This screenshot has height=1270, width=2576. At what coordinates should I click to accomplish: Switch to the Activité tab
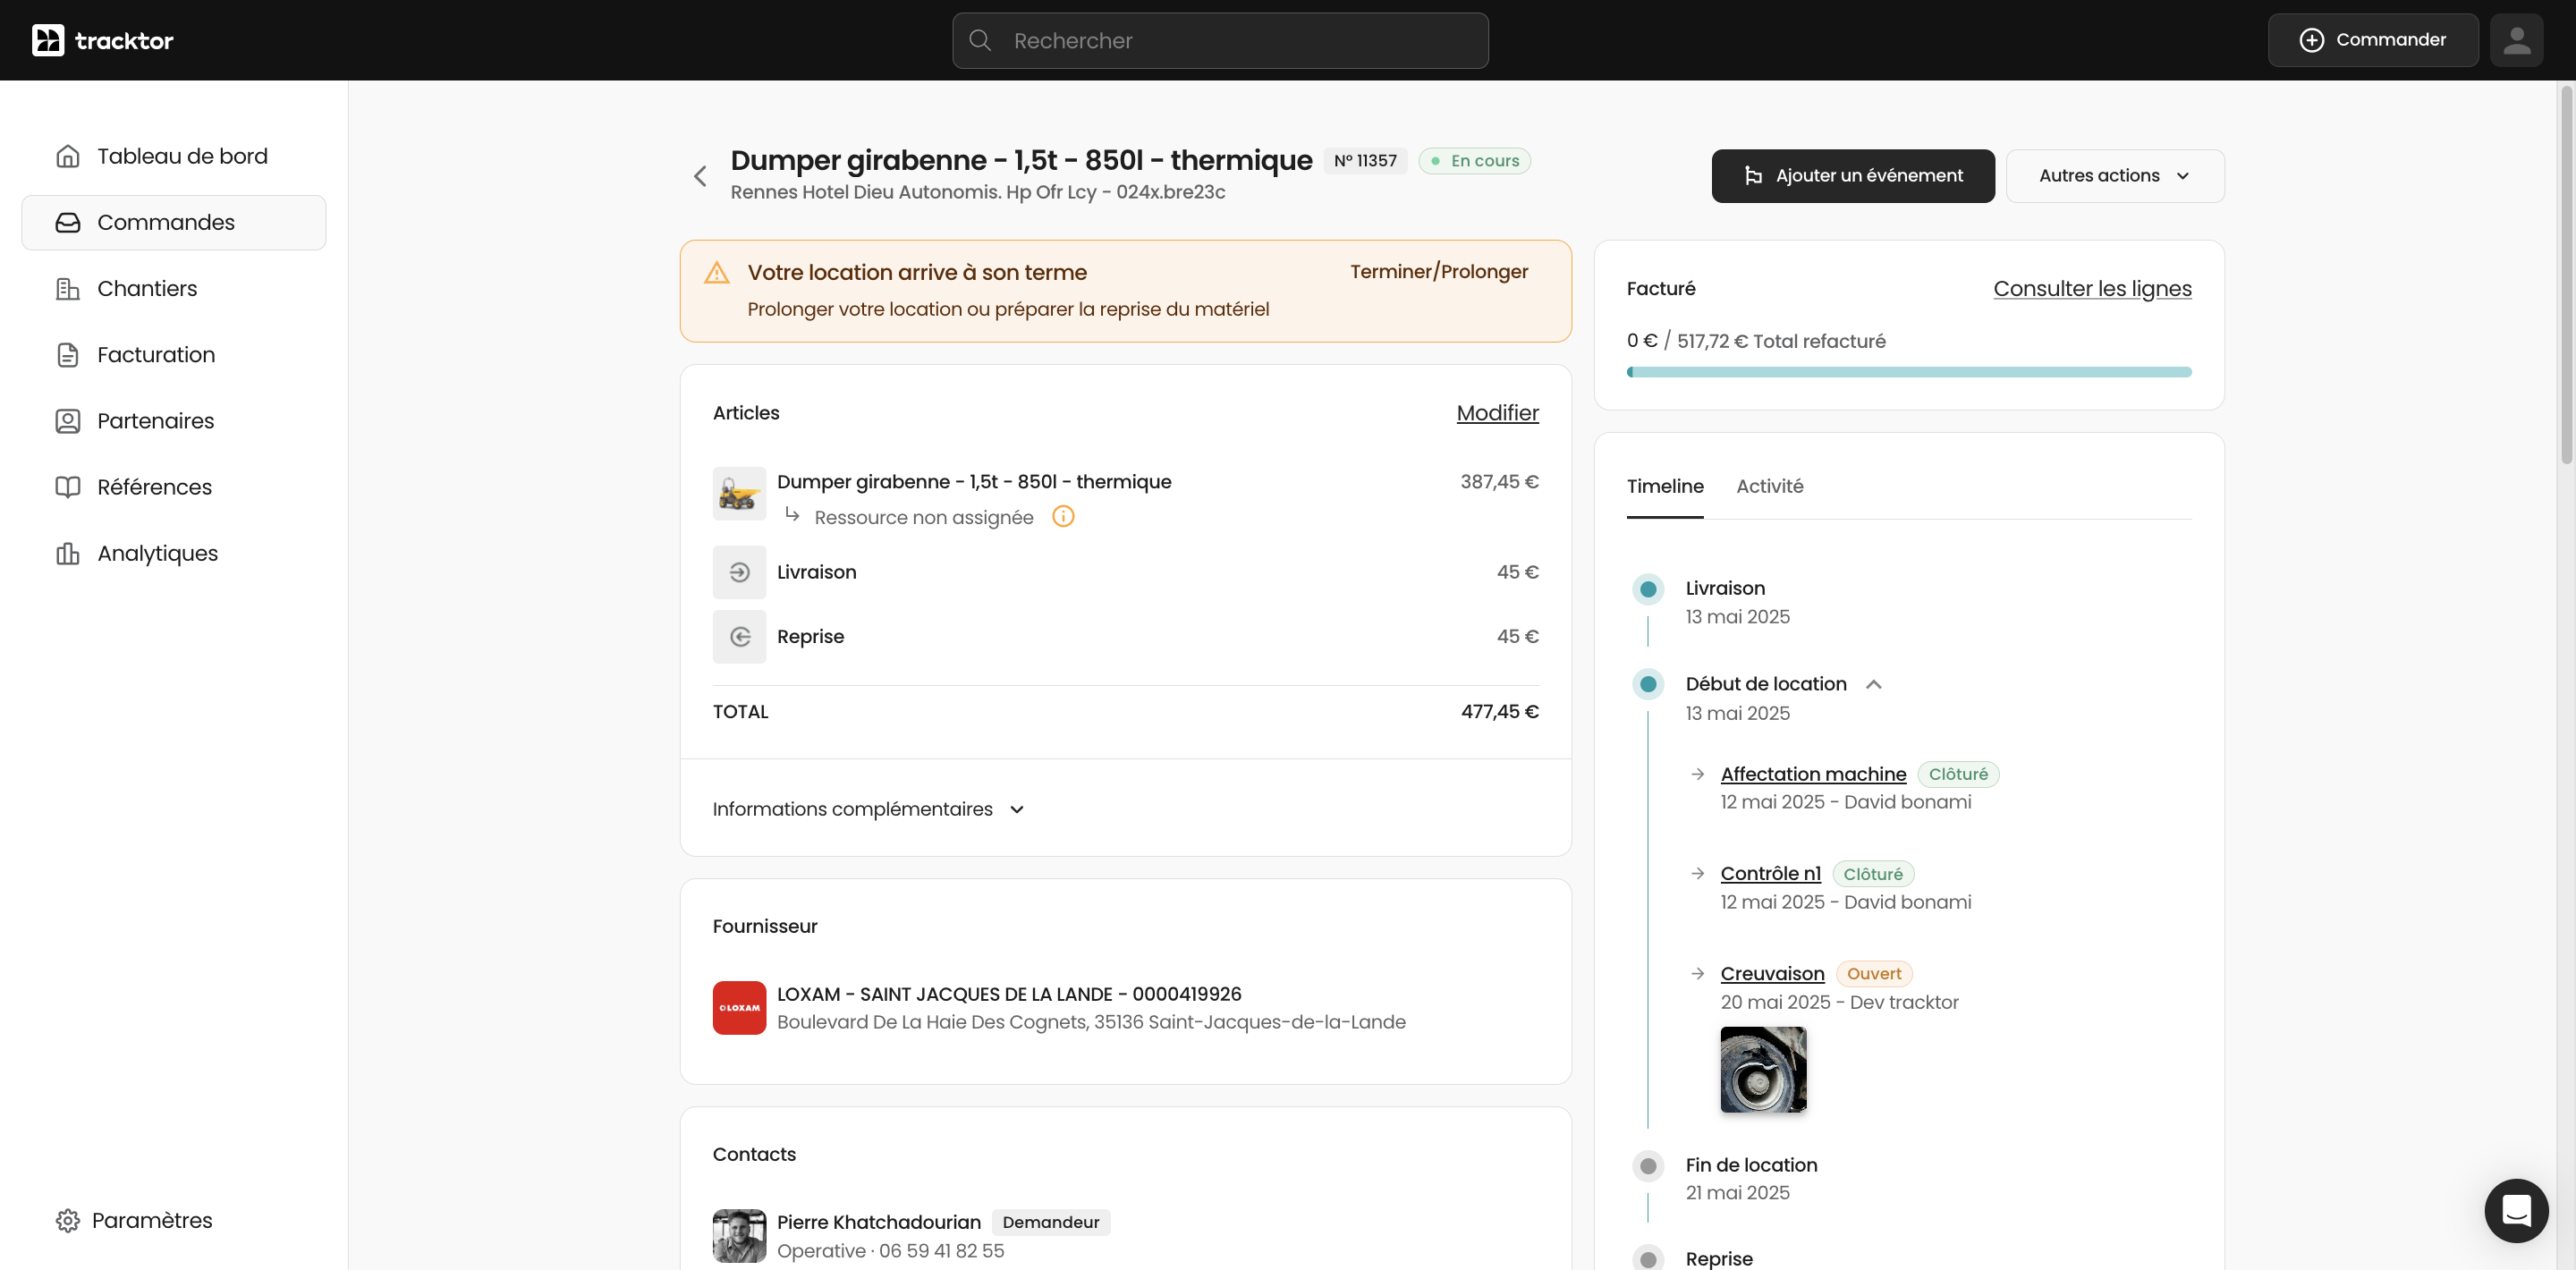[x=1769, y=486]
